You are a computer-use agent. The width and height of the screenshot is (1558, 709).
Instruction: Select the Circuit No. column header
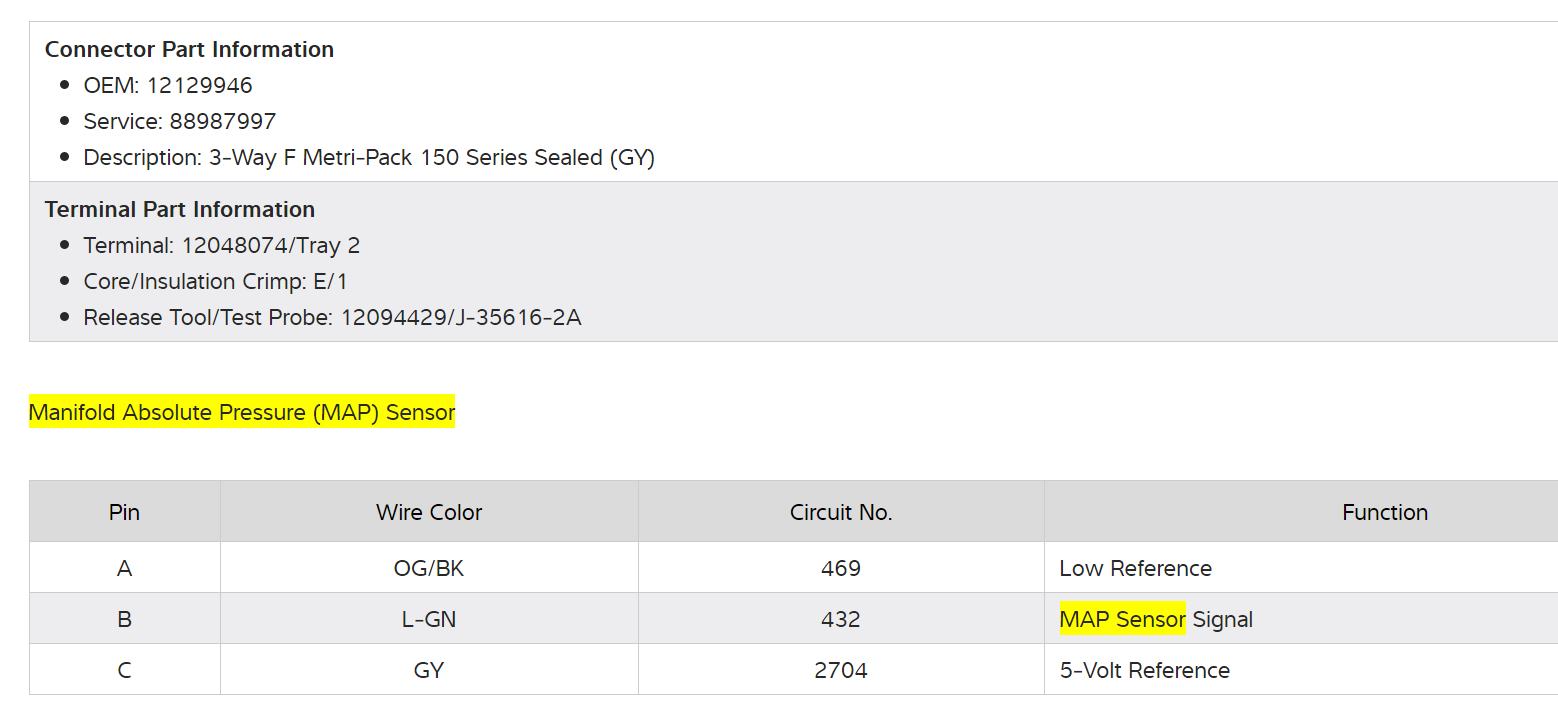point(841,513)
